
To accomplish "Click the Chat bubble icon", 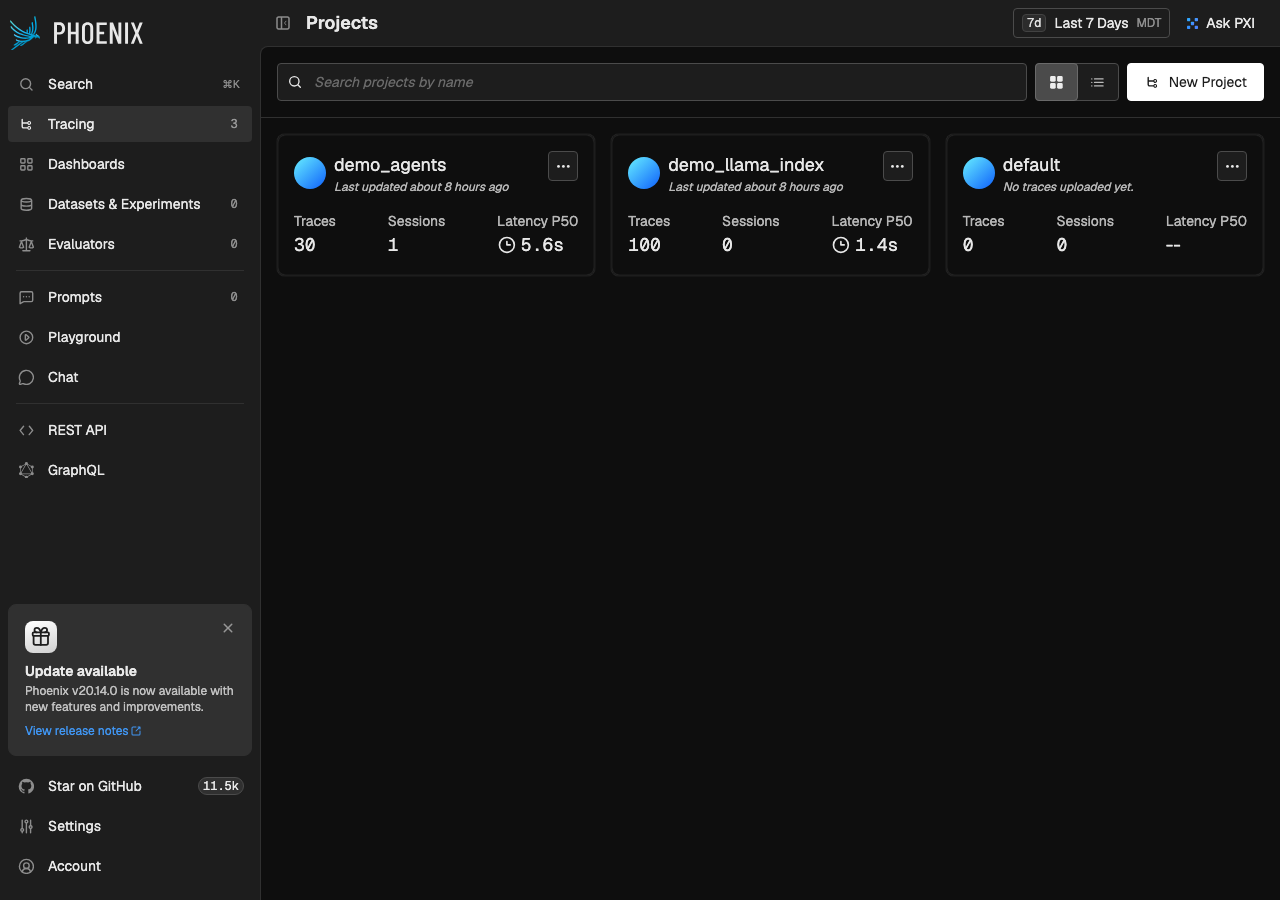I will [x=27, y=377].
